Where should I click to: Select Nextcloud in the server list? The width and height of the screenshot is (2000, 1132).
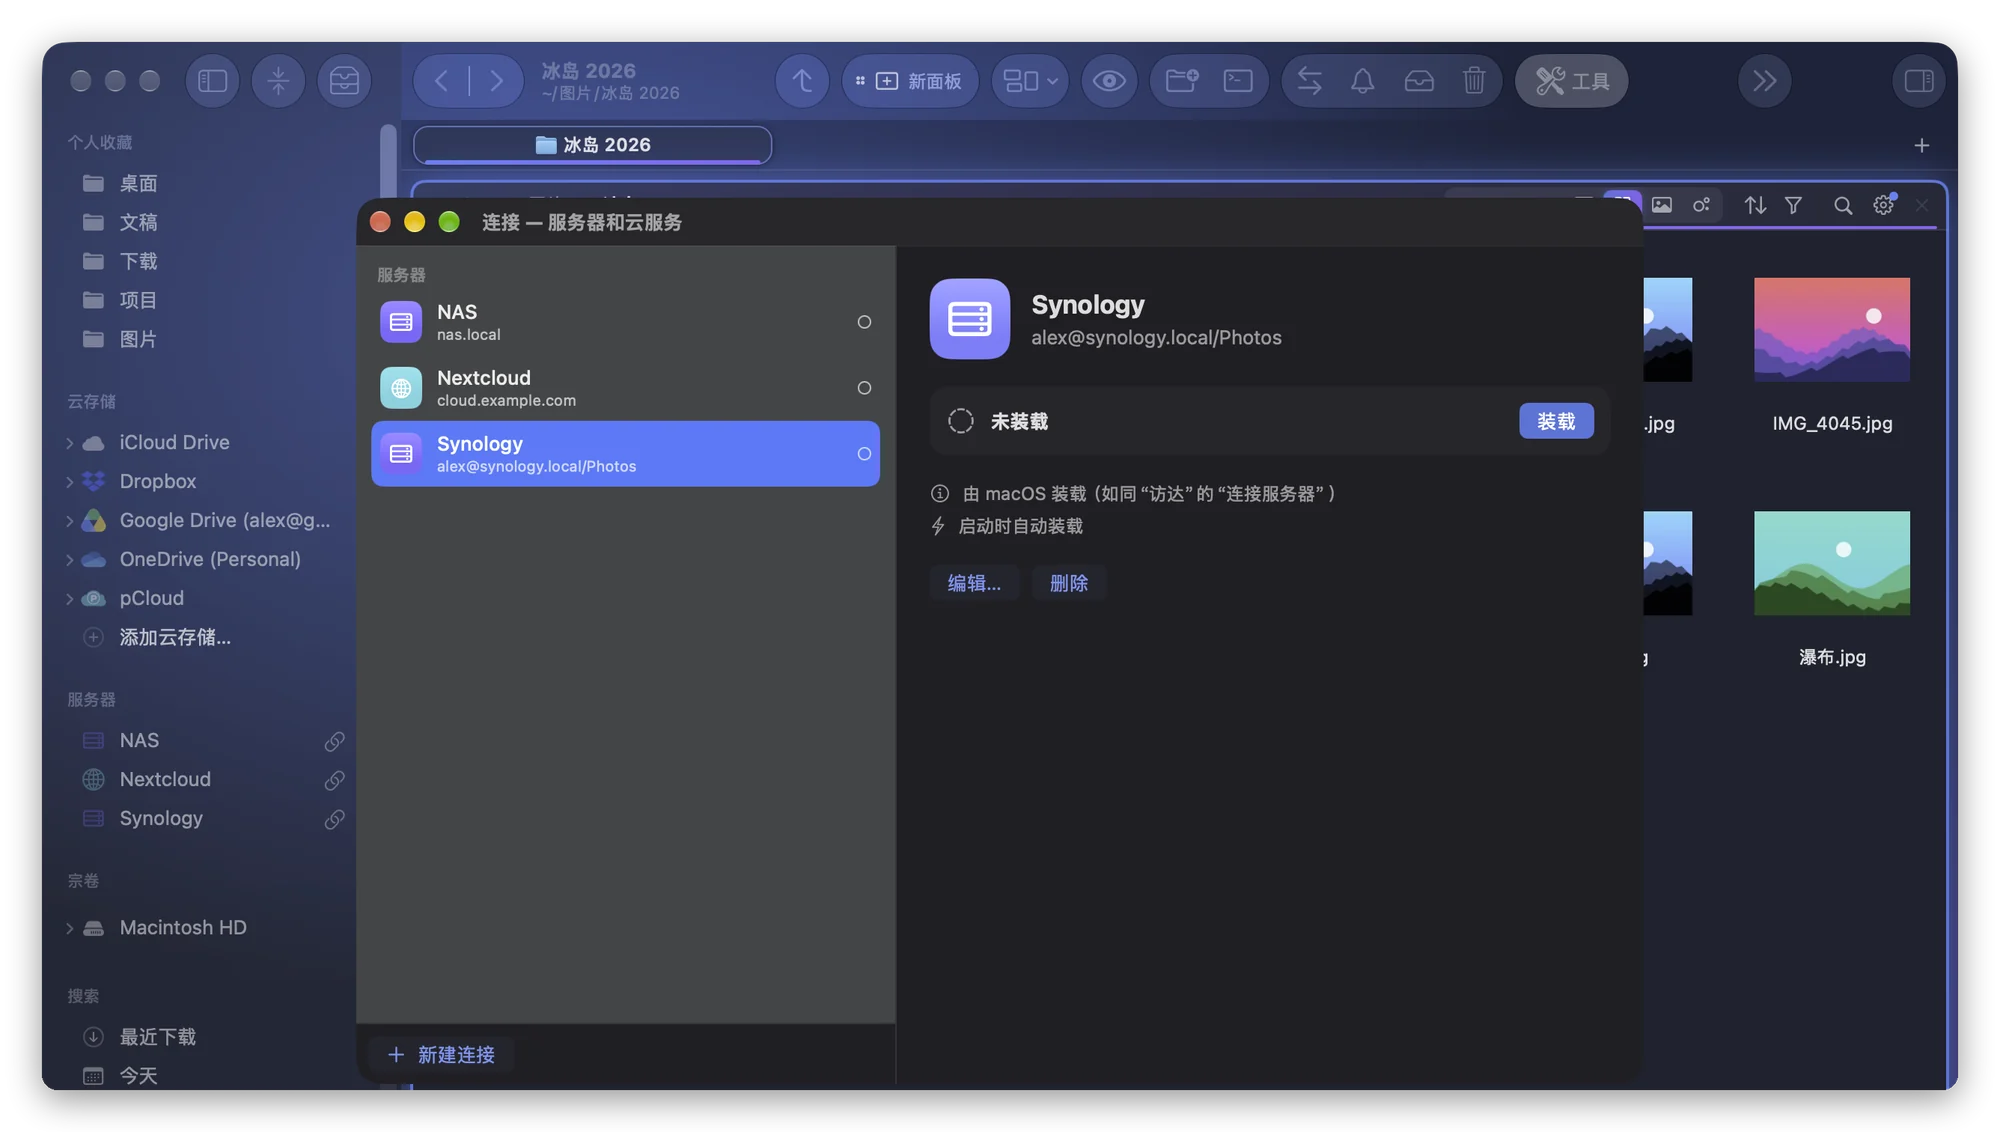click(626, 388)
